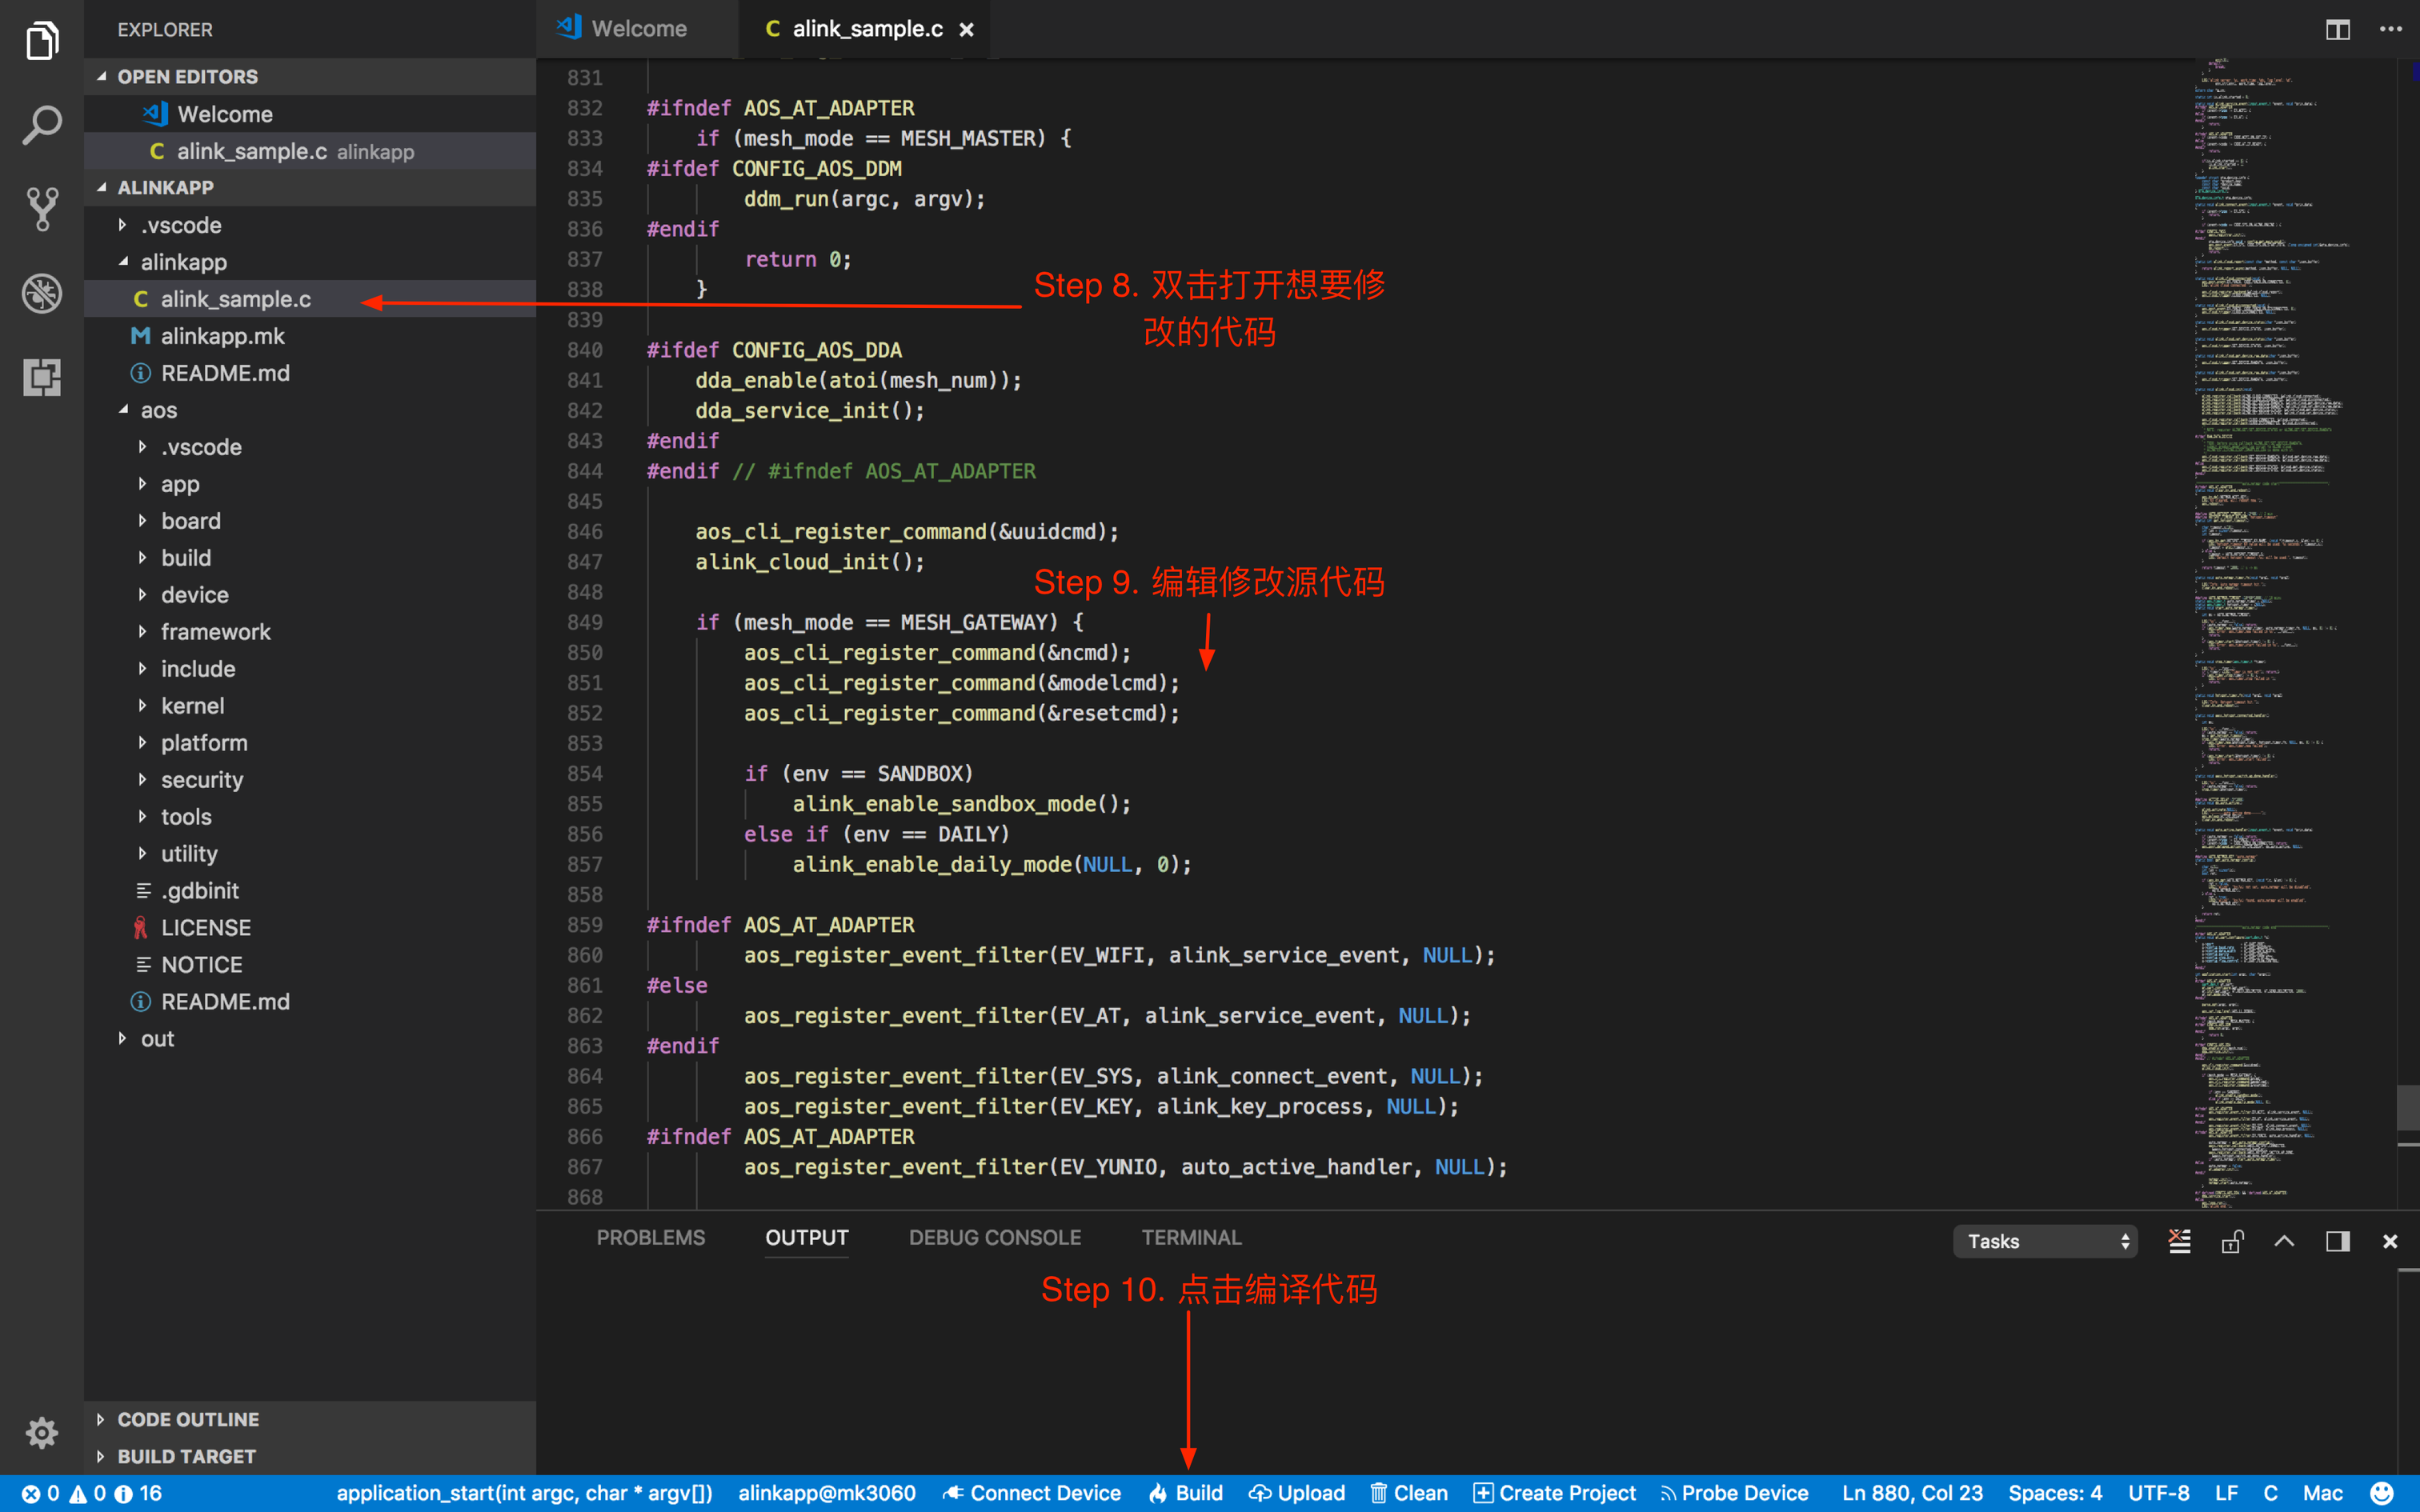The image size is (2420, 1512).
Task: Toggle maximized panel size with the chevron
Action: click(2284, 1241)
